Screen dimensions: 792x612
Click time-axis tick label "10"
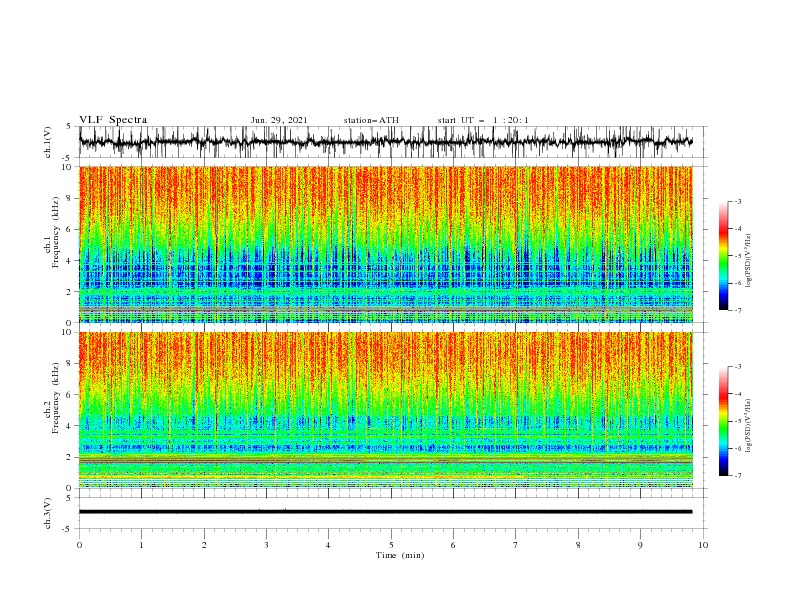(x=703, y=545)
